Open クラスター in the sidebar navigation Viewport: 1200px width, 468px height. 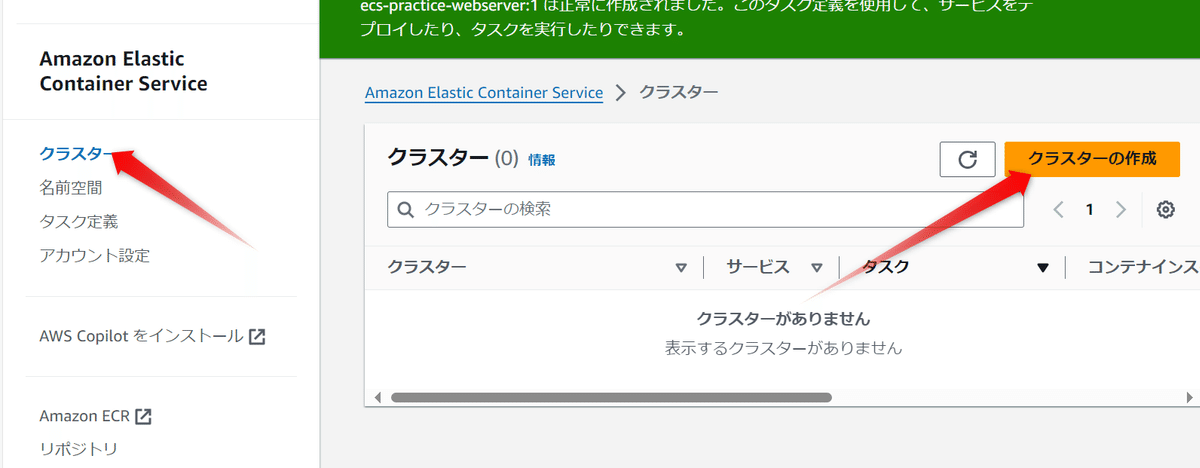click(x=71, y=153)
